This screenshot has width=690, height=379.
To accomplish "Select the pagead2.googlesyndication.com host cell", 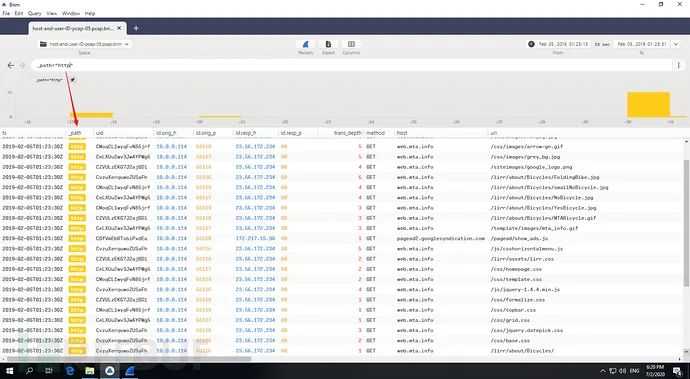I will (440, 239).
